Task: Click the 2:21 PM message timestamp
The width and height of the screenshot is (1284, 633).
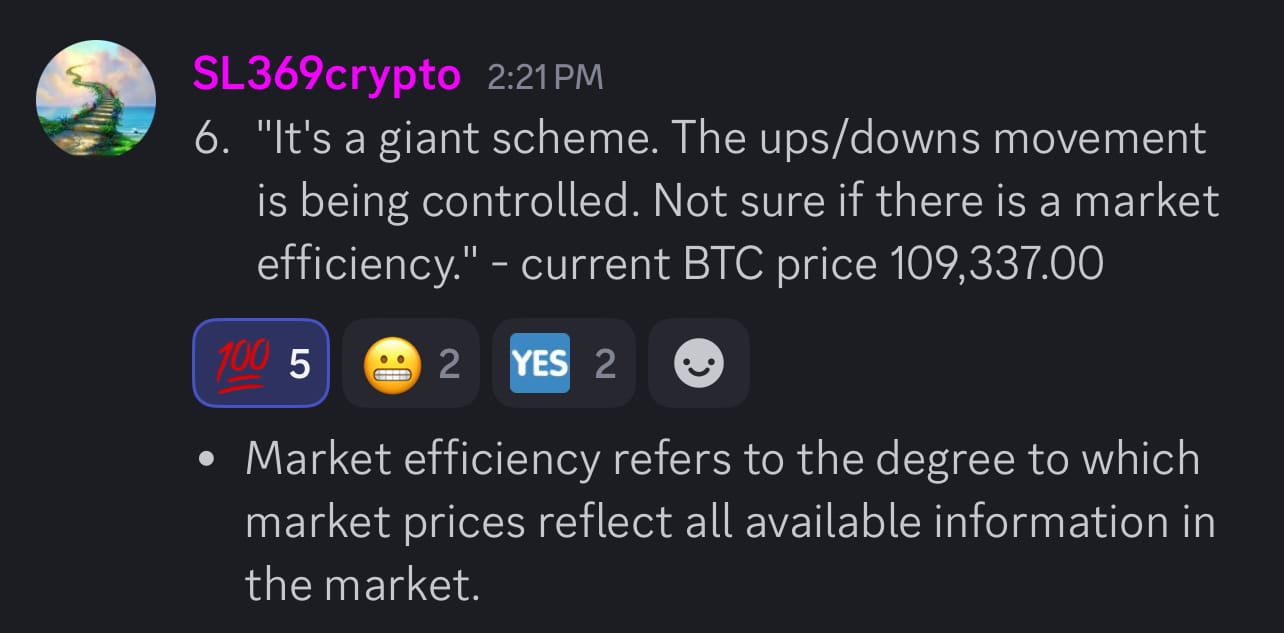Action: point(545,77)
